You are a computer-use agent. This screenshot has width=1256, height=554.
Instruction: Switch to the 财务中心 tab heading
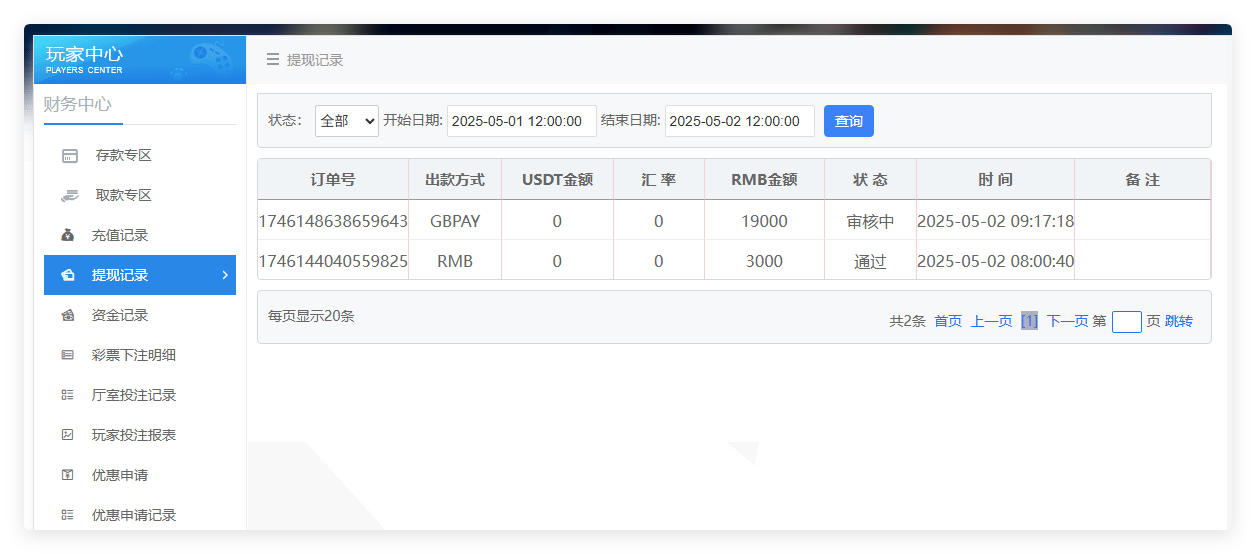78,104
